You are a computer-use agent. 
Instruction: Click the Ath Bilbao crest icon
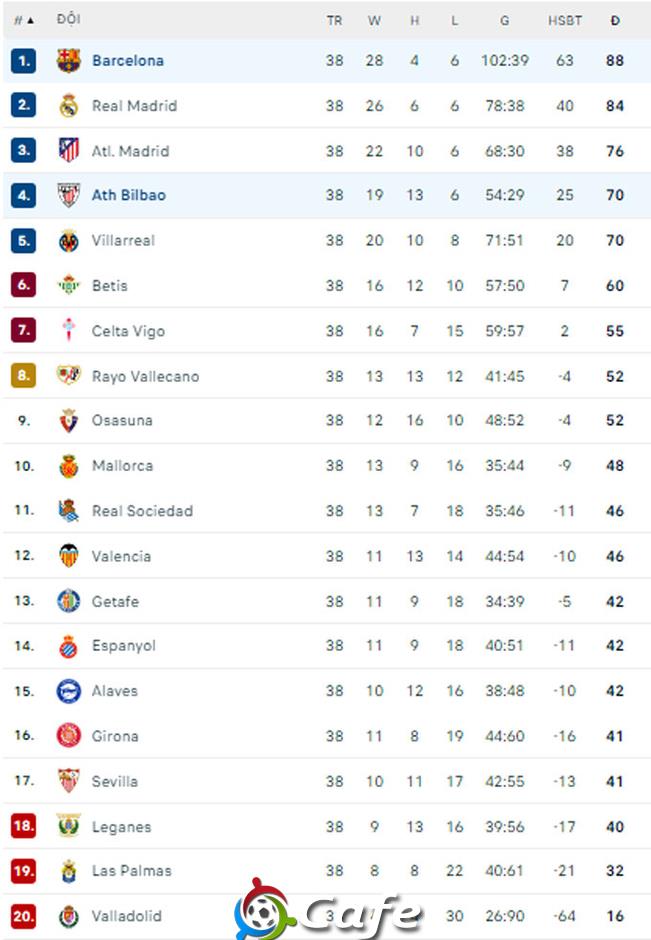coord(68,195)
